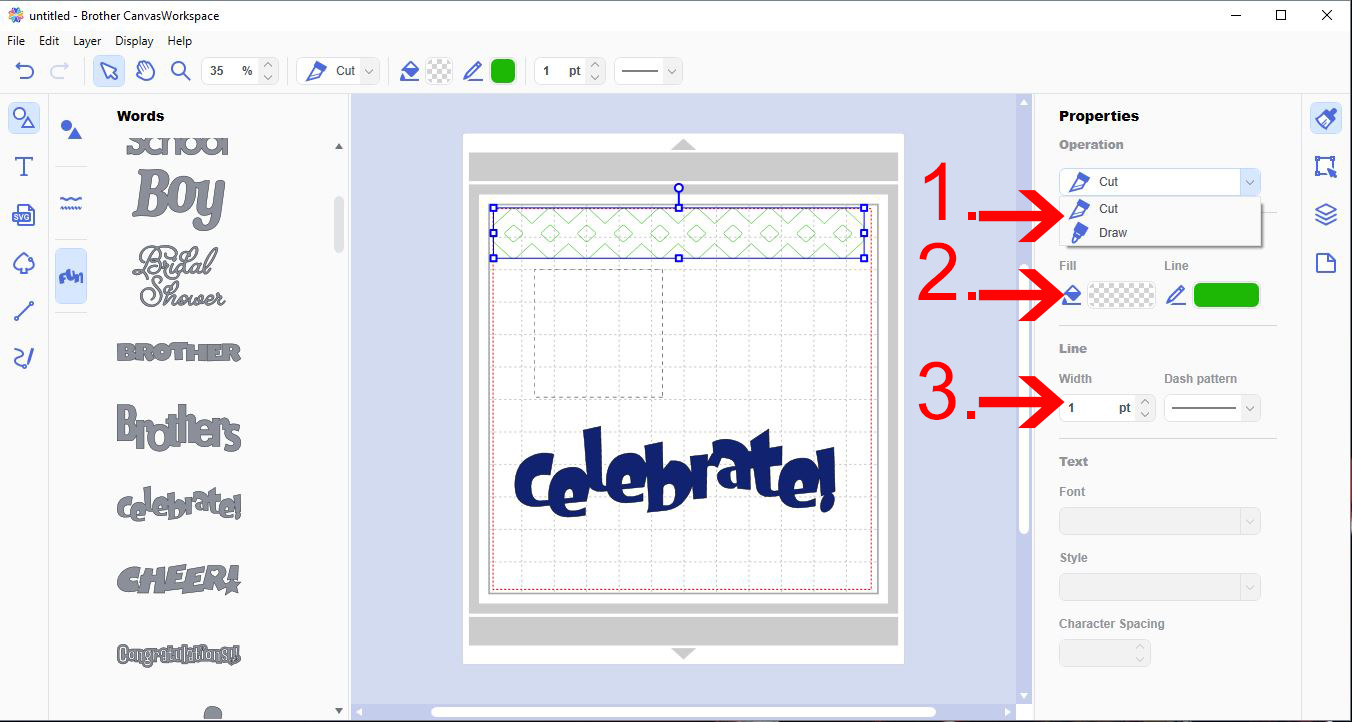Select the BROTHER word design
This screenshot has width=1352, height=722.
click(179, 352)
